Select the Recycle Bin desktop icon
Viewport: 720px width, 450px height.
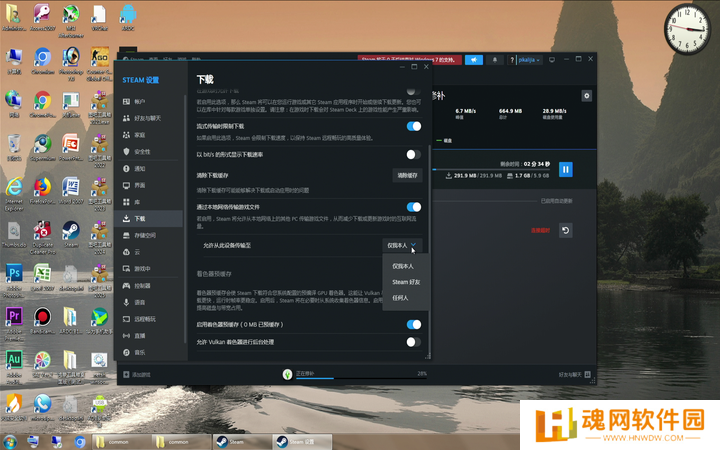(14, 147)
